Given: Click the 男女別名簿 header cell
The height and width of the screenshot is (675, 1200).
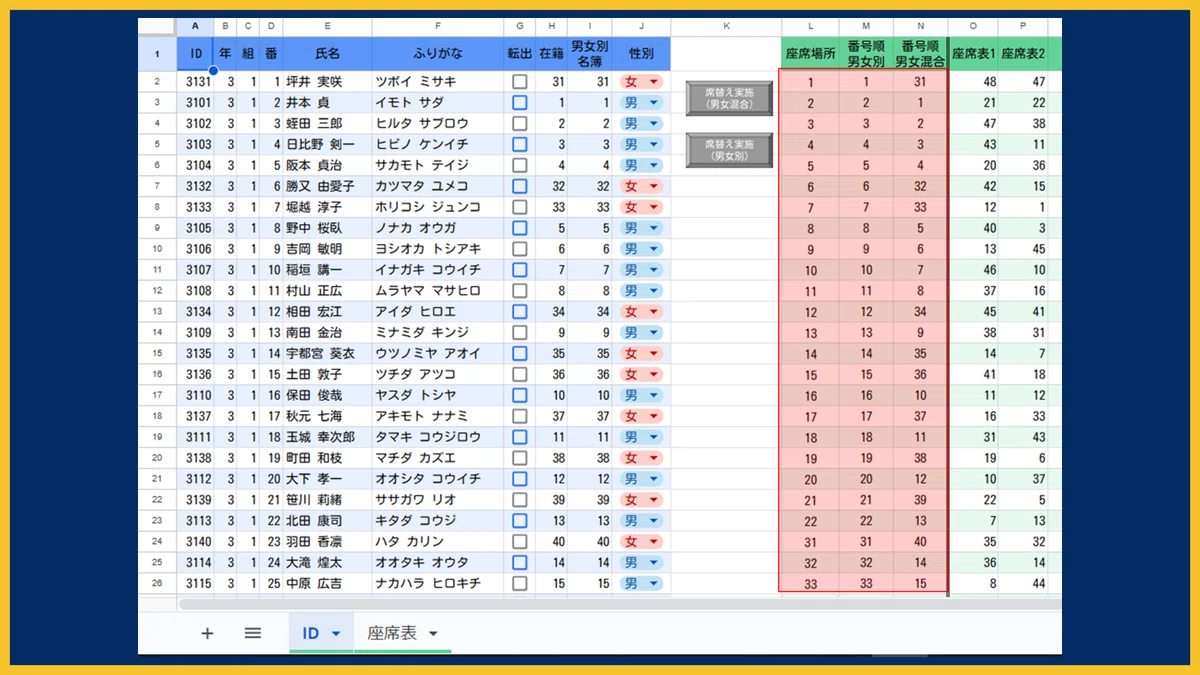Looking at the screenshot, I should (x=589, y=54).
